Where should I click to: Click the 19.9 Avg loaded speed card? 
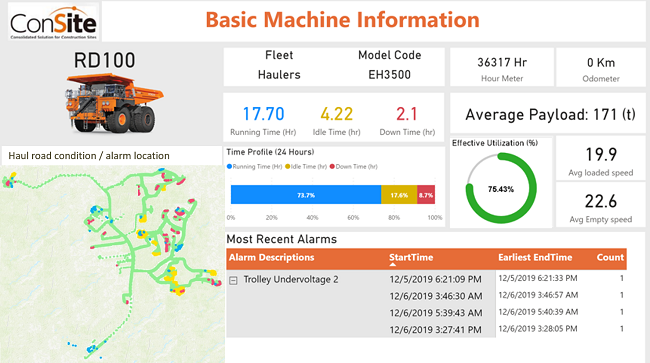(601, 159)
